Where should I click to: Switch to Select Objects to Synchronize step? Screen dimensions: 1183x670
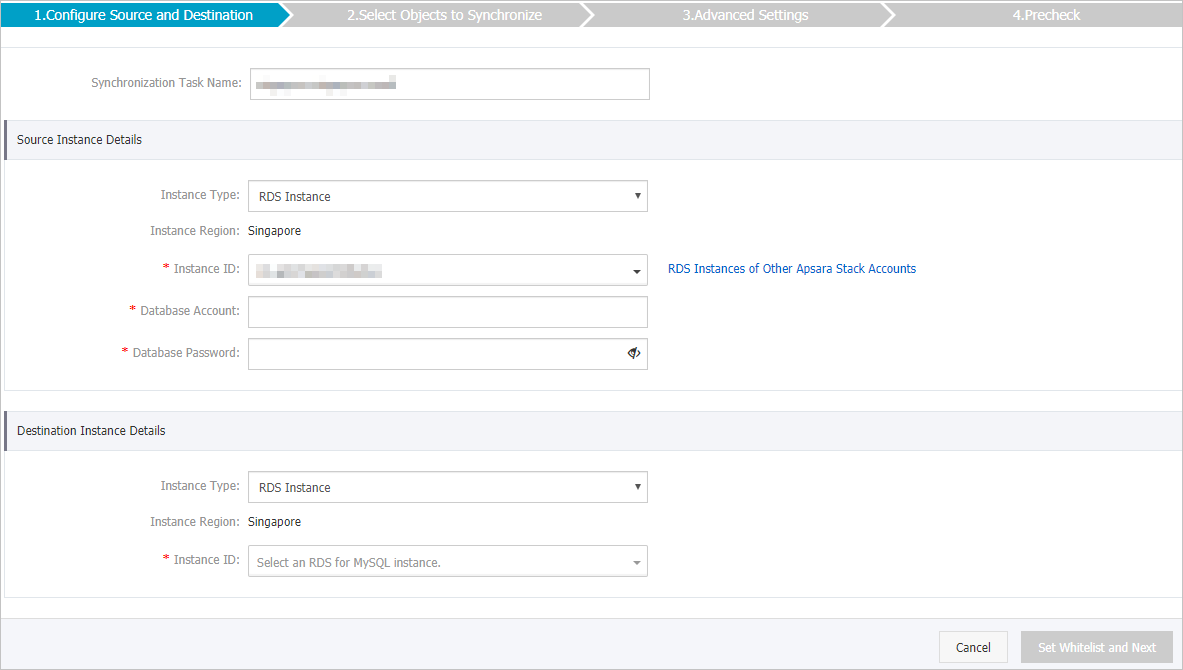pos(444,14)
